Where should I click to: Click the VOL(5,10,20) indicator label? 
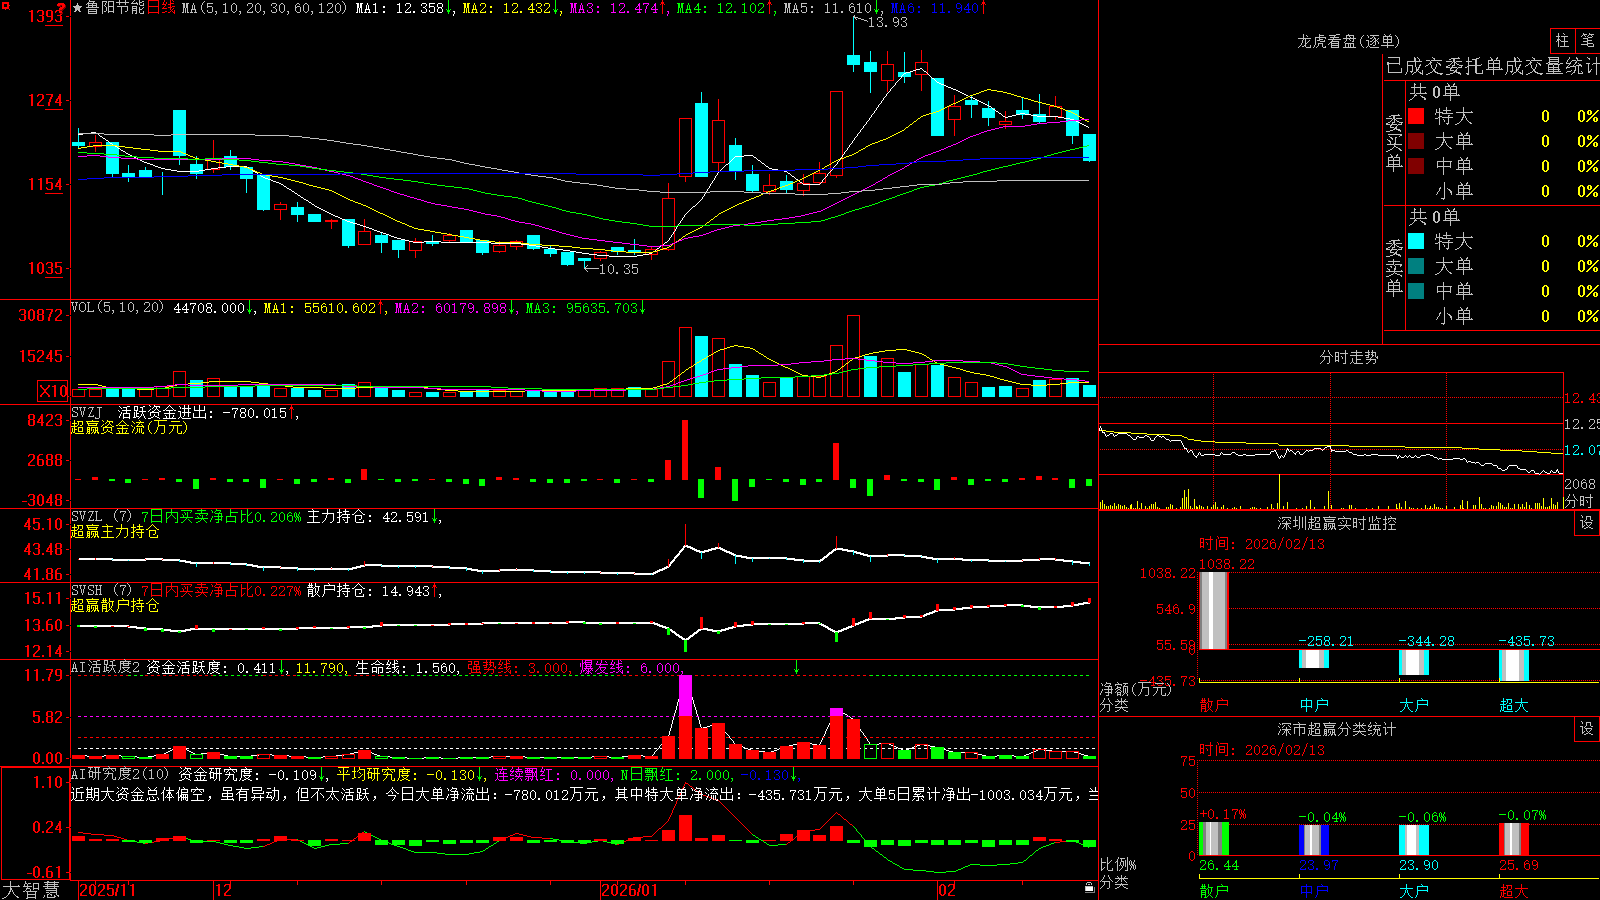(117, 308)
